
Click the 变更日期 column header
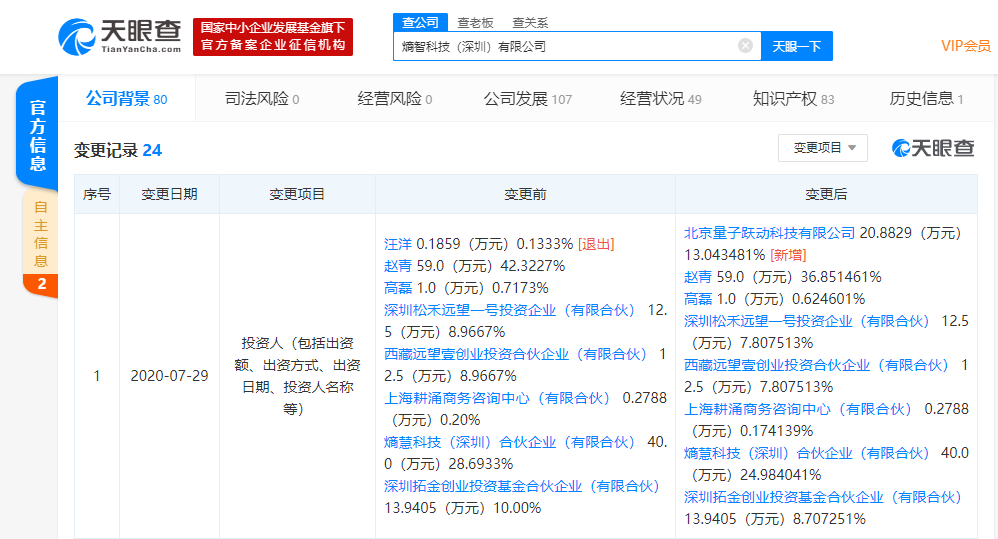coord(169,194)
